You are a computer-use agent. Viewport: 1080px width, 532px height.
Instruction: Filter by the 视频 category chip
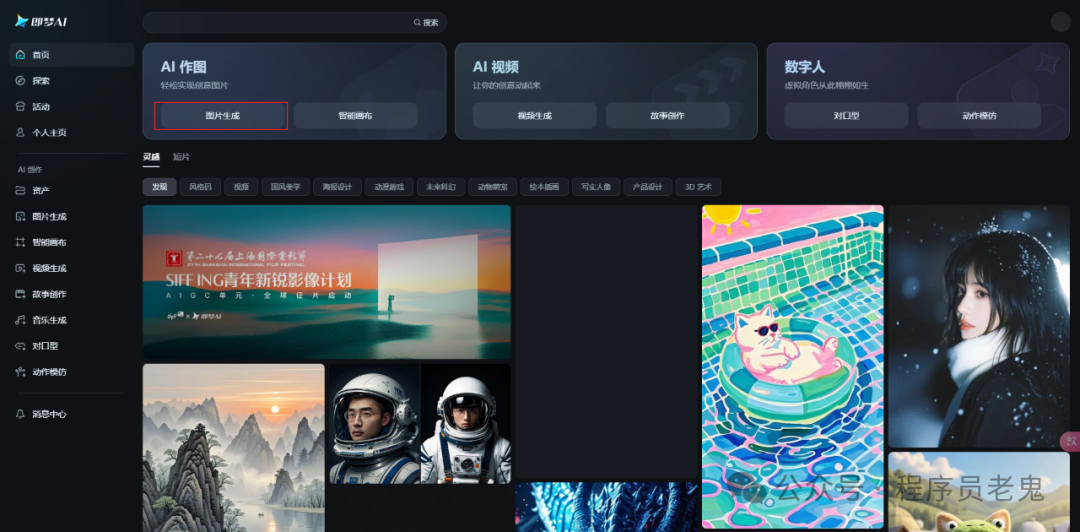[241, 187]
